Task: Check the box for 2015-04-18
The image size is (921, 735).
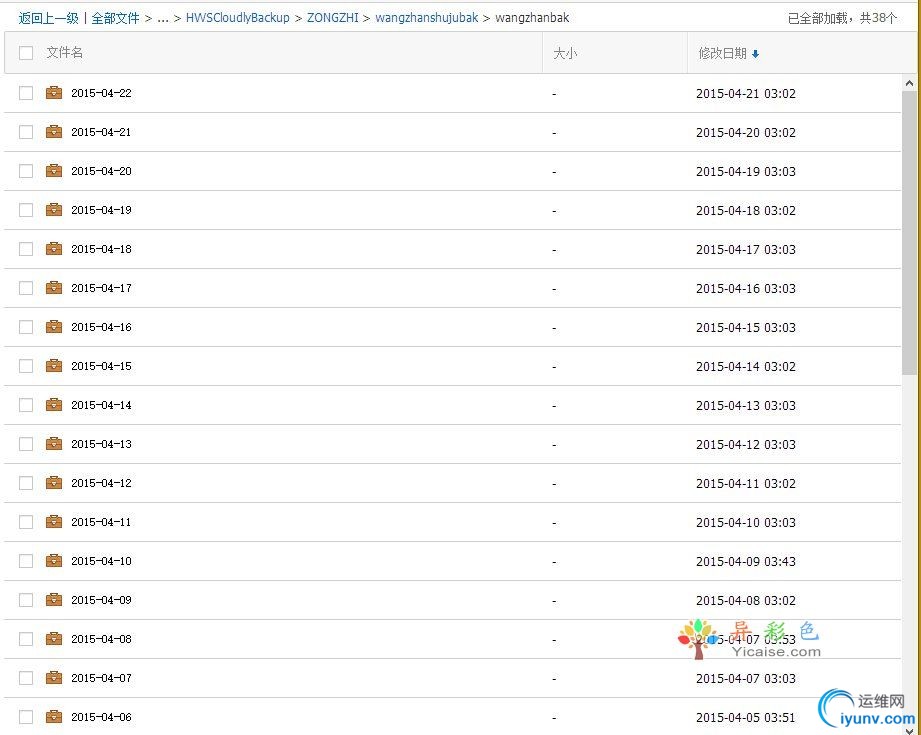Action: pos(26,249)
